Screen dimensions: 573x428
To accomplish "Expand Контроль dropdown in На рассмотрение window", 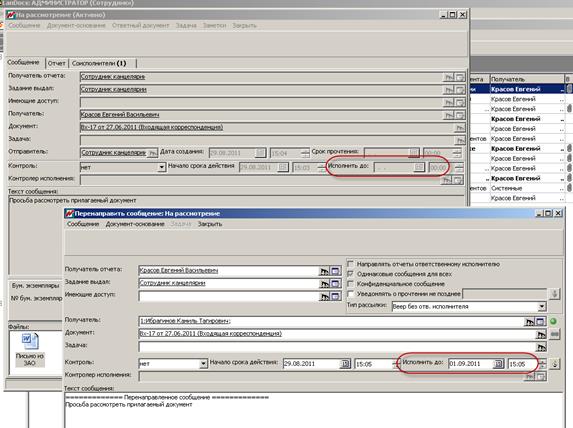I will pos(162,167).
